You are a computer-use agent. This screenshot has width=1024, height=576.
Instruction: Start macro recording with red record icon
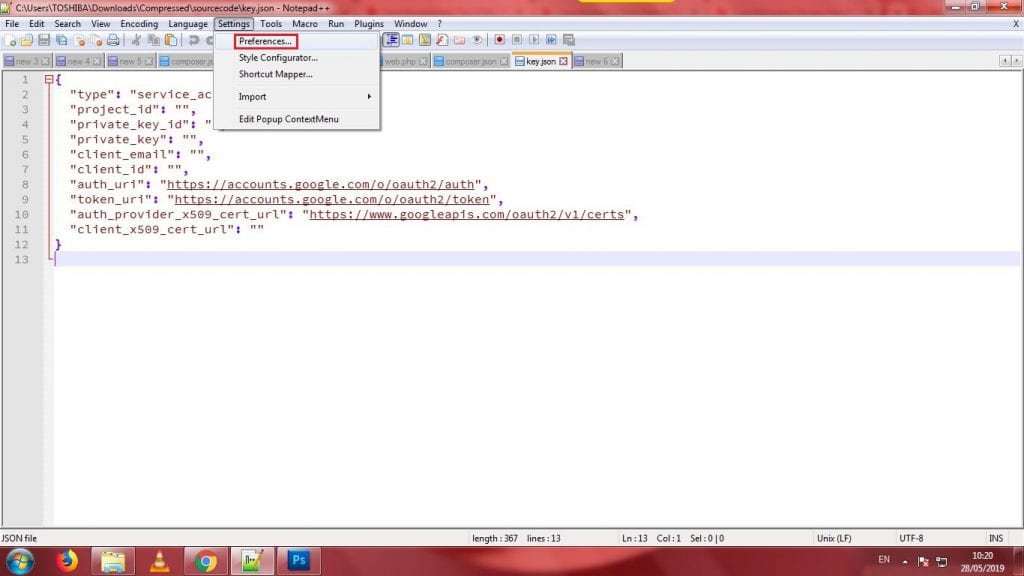click(x=499, y=40)
